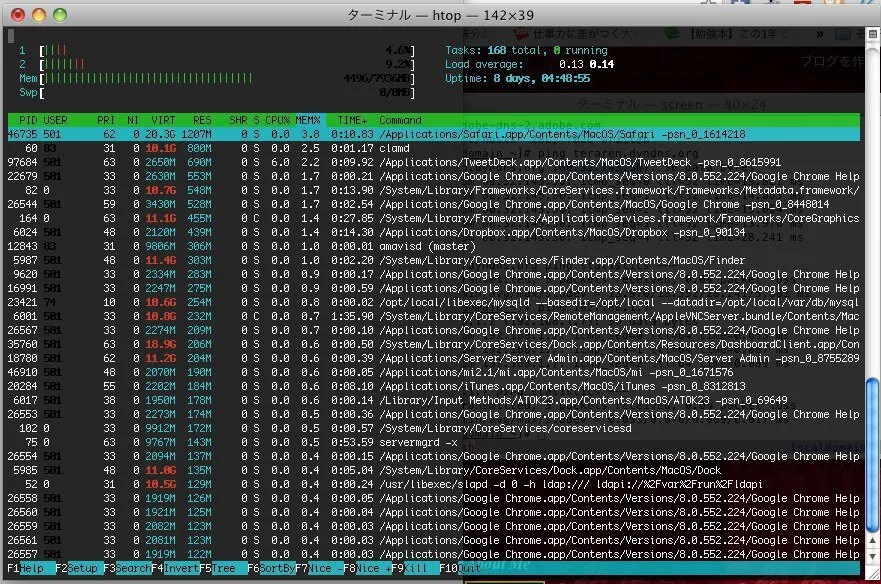Click F1 Help in the function bar
The width and height of the screenshot is (881, 584).
point(28,568)
